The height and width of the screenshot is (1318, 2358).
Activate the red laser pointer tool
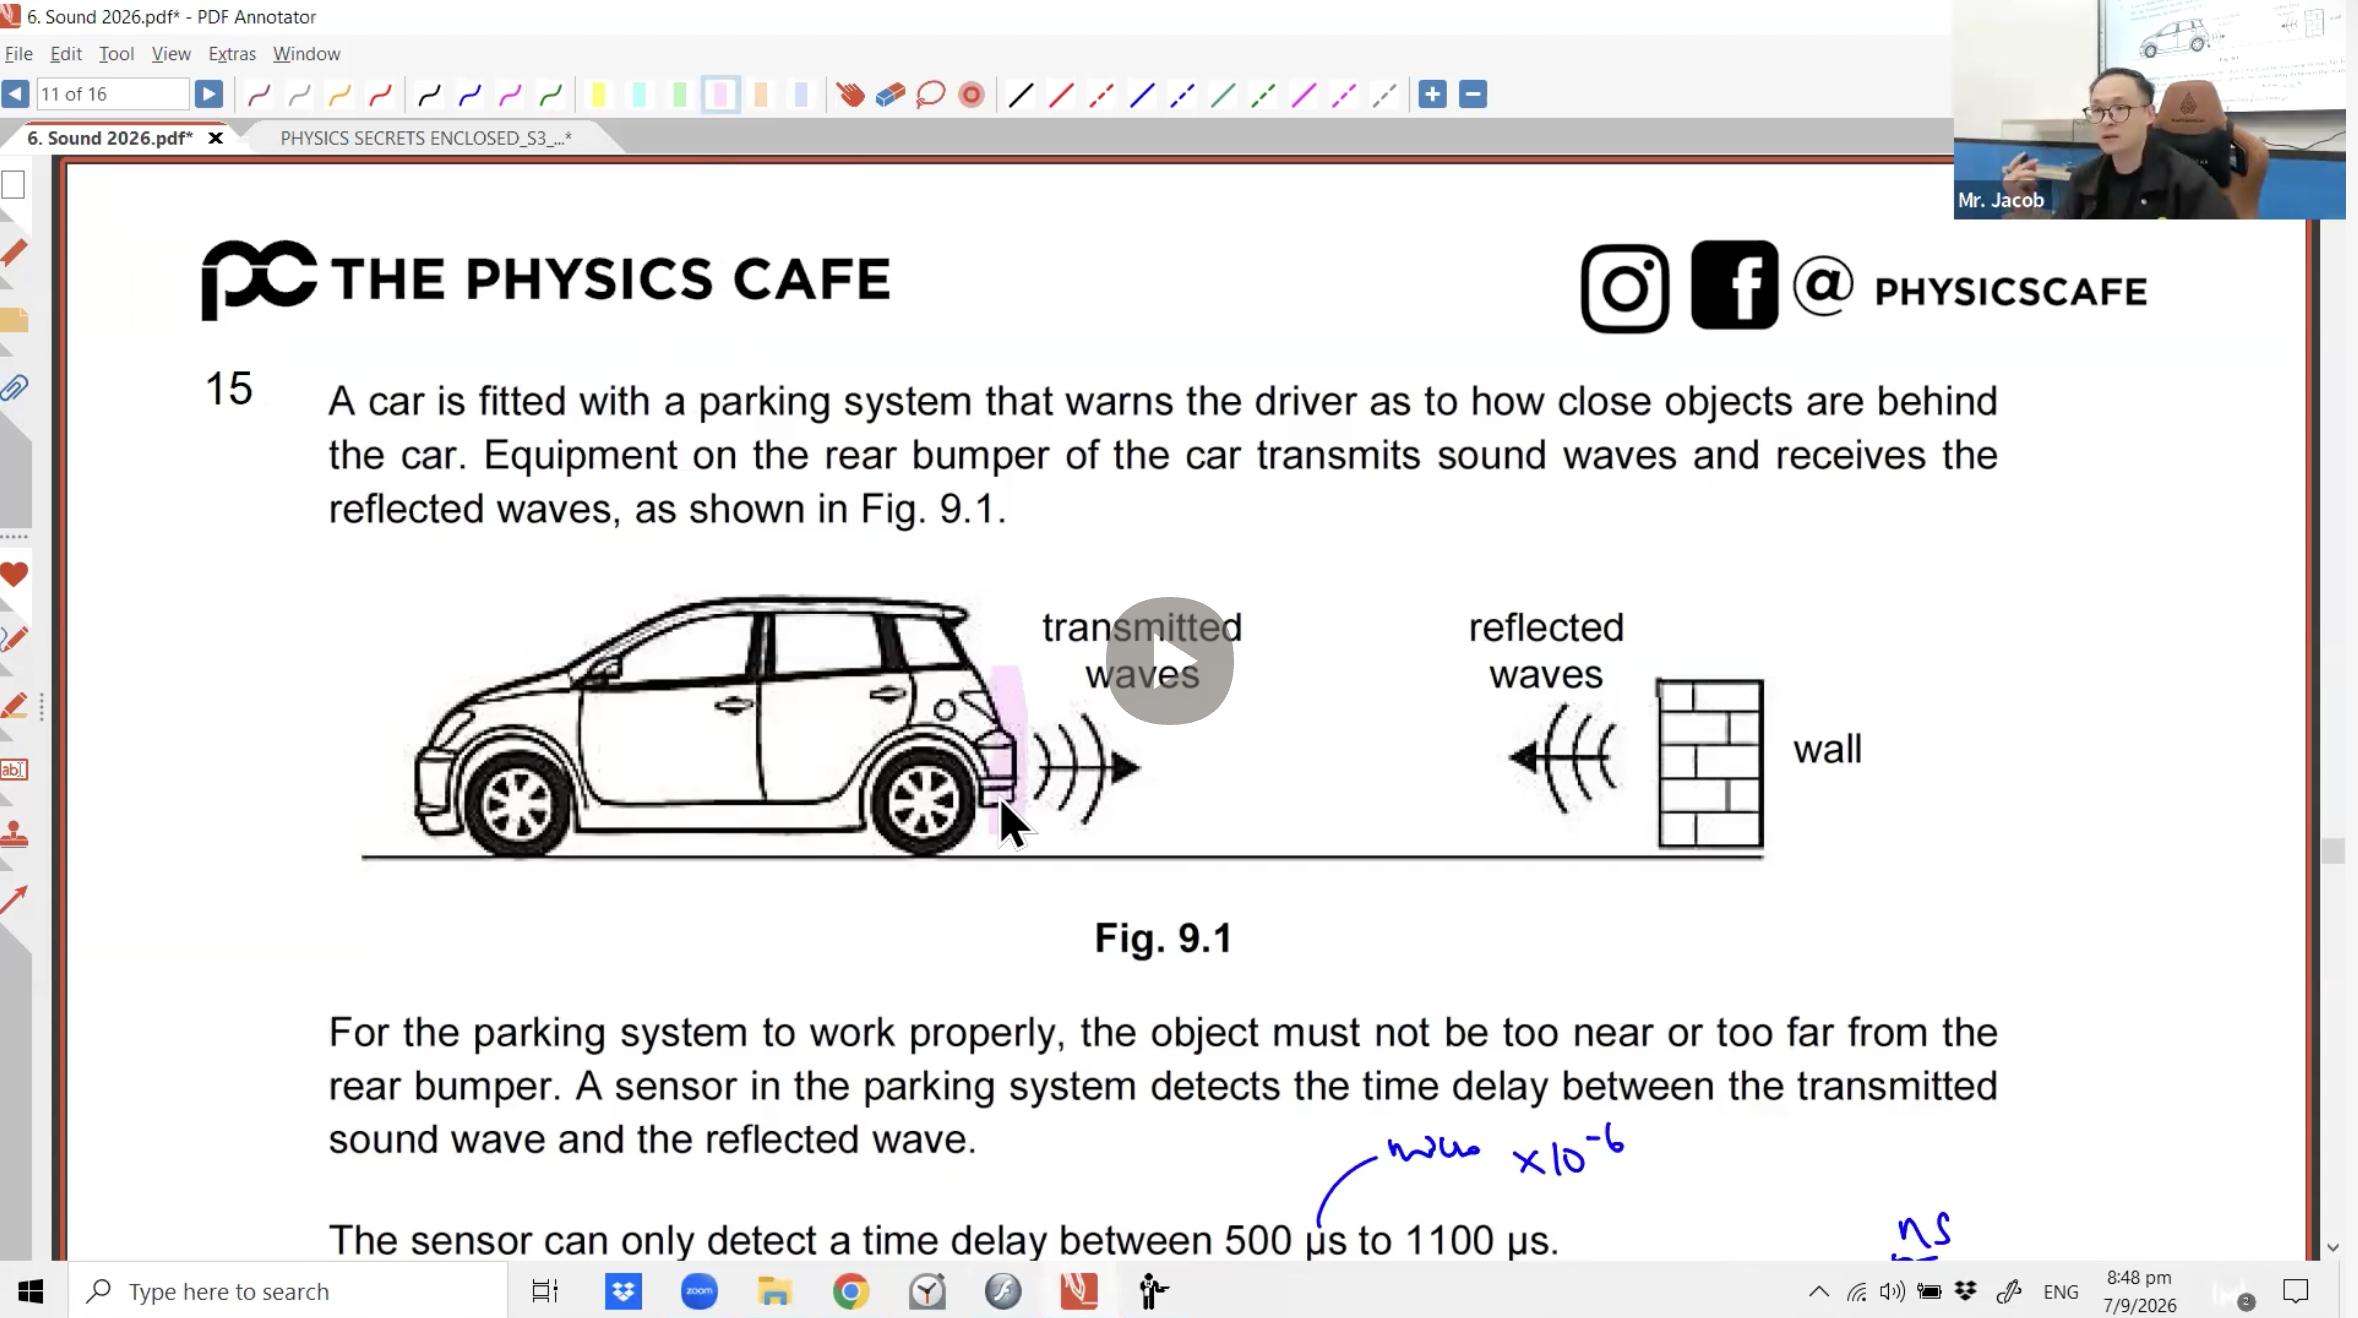point(971,95)
